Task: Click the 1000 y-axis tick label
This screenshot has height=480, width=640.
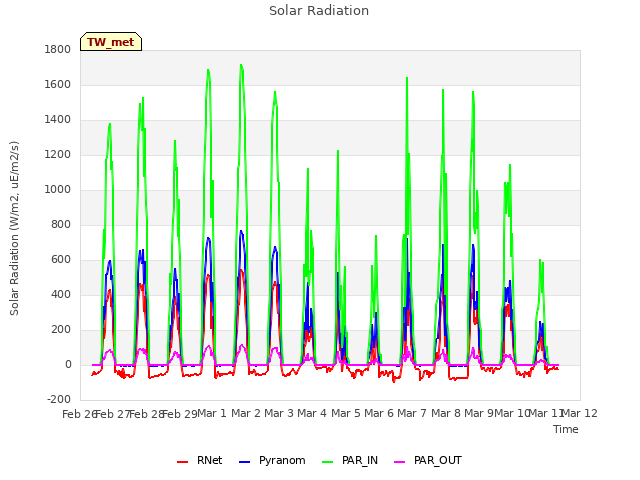Action: (x=58, y=189)
